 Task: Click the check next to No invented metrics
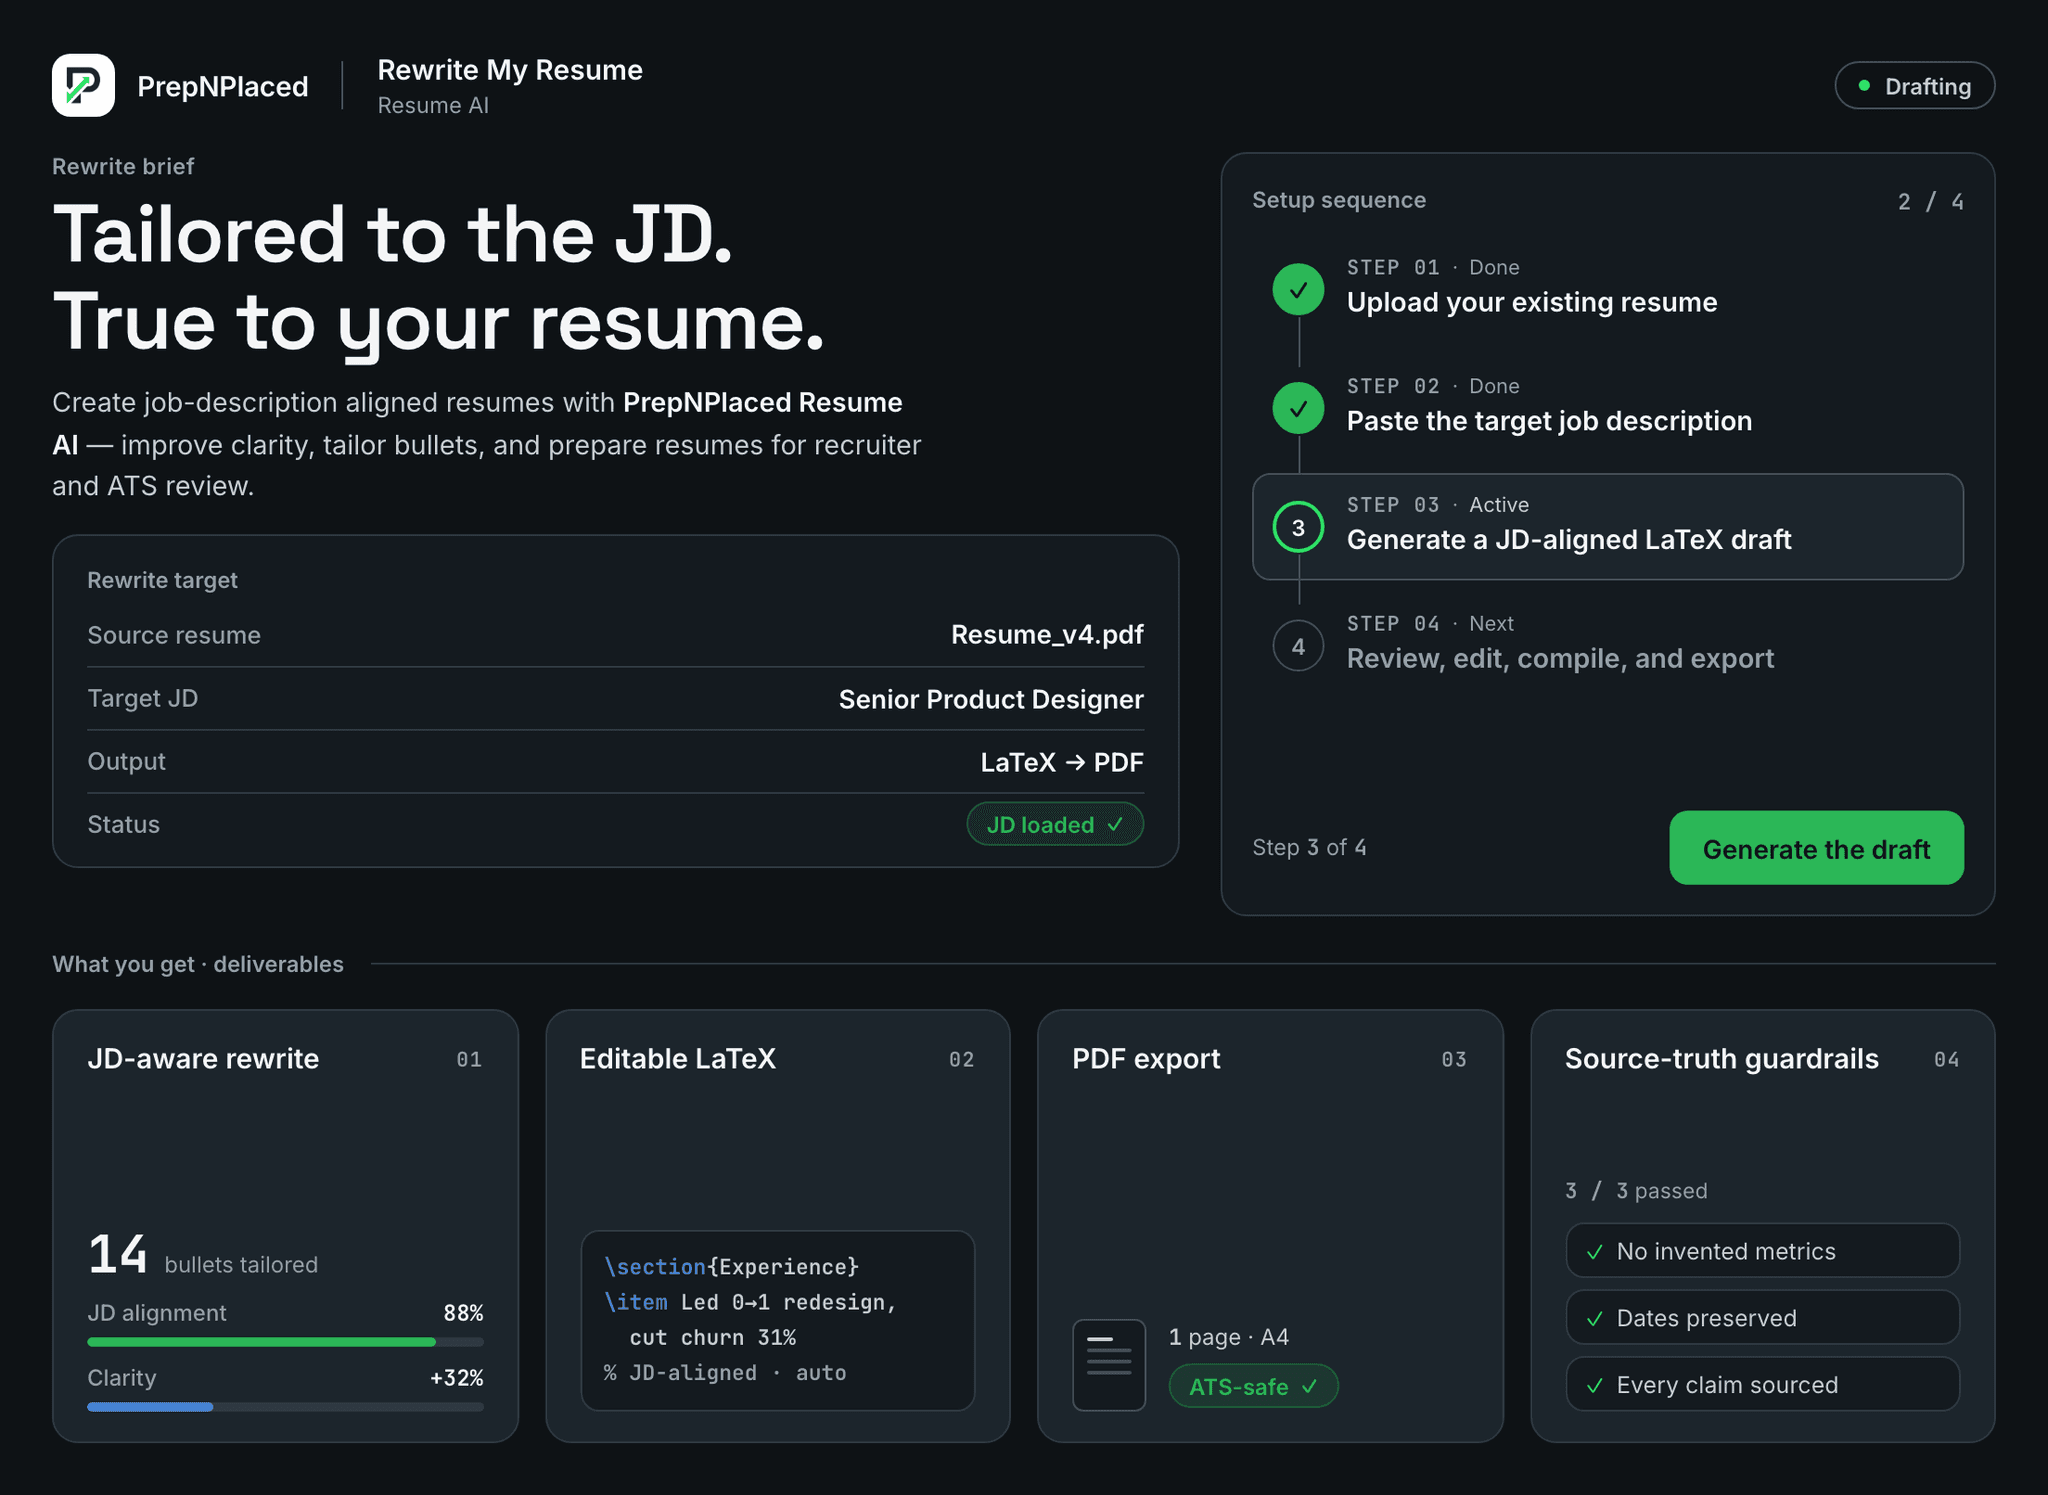(x=1595, y=1252)
